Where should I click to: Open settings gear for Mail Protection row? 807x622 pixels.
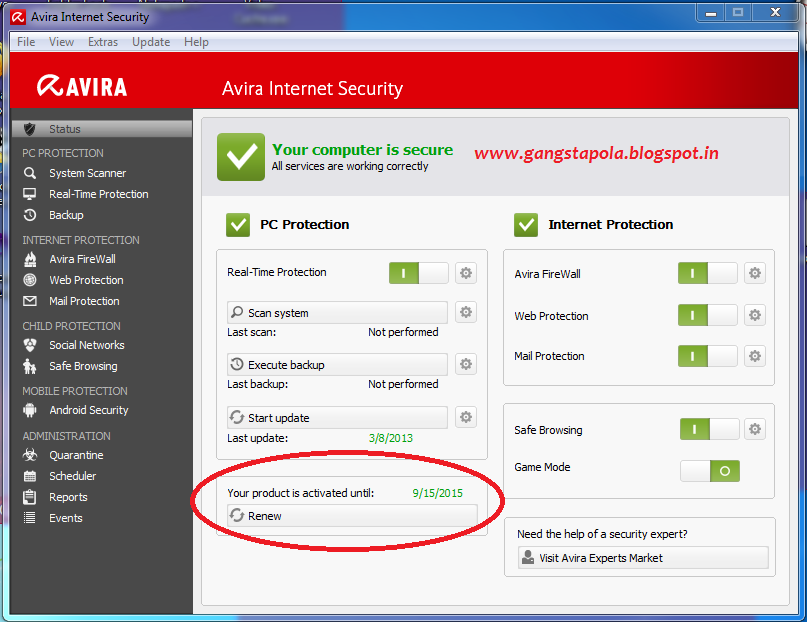tap(755, 356)
